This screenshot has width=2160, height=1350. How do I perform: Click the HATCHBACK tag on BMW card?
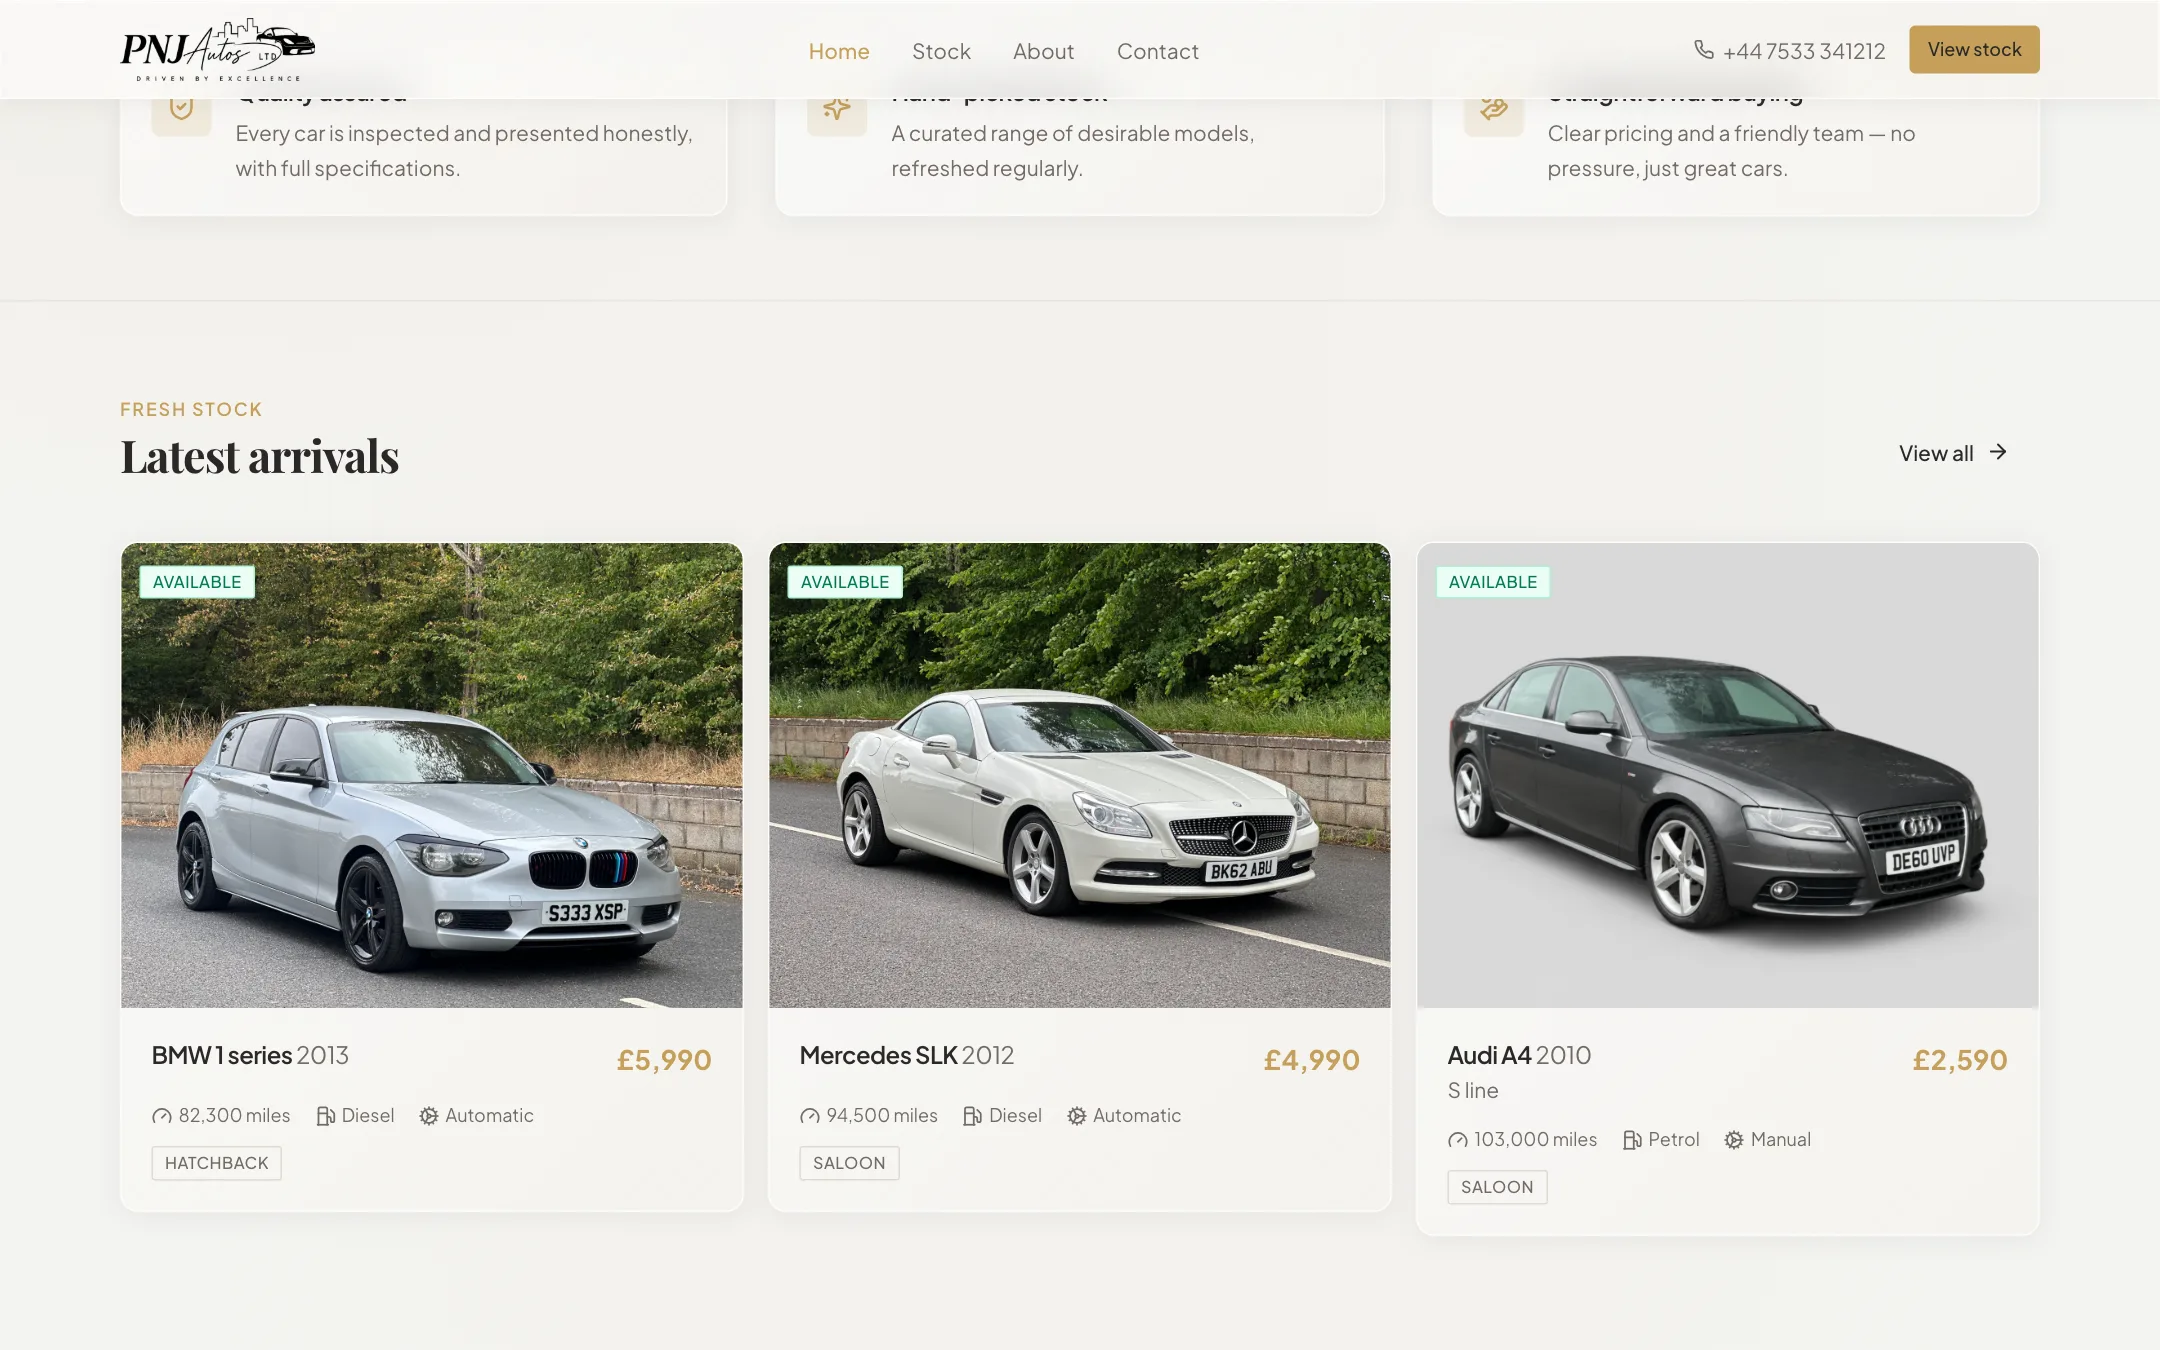click(217, 1163)
